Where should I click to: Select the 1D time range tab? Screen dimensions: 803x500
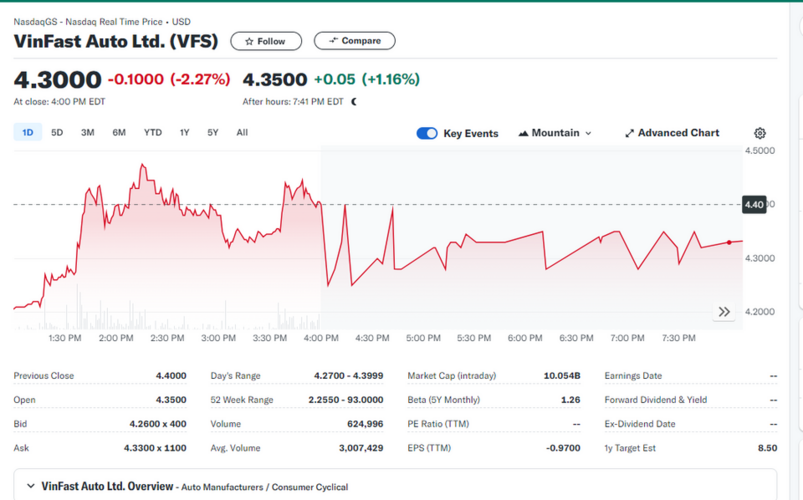(28, 132)
